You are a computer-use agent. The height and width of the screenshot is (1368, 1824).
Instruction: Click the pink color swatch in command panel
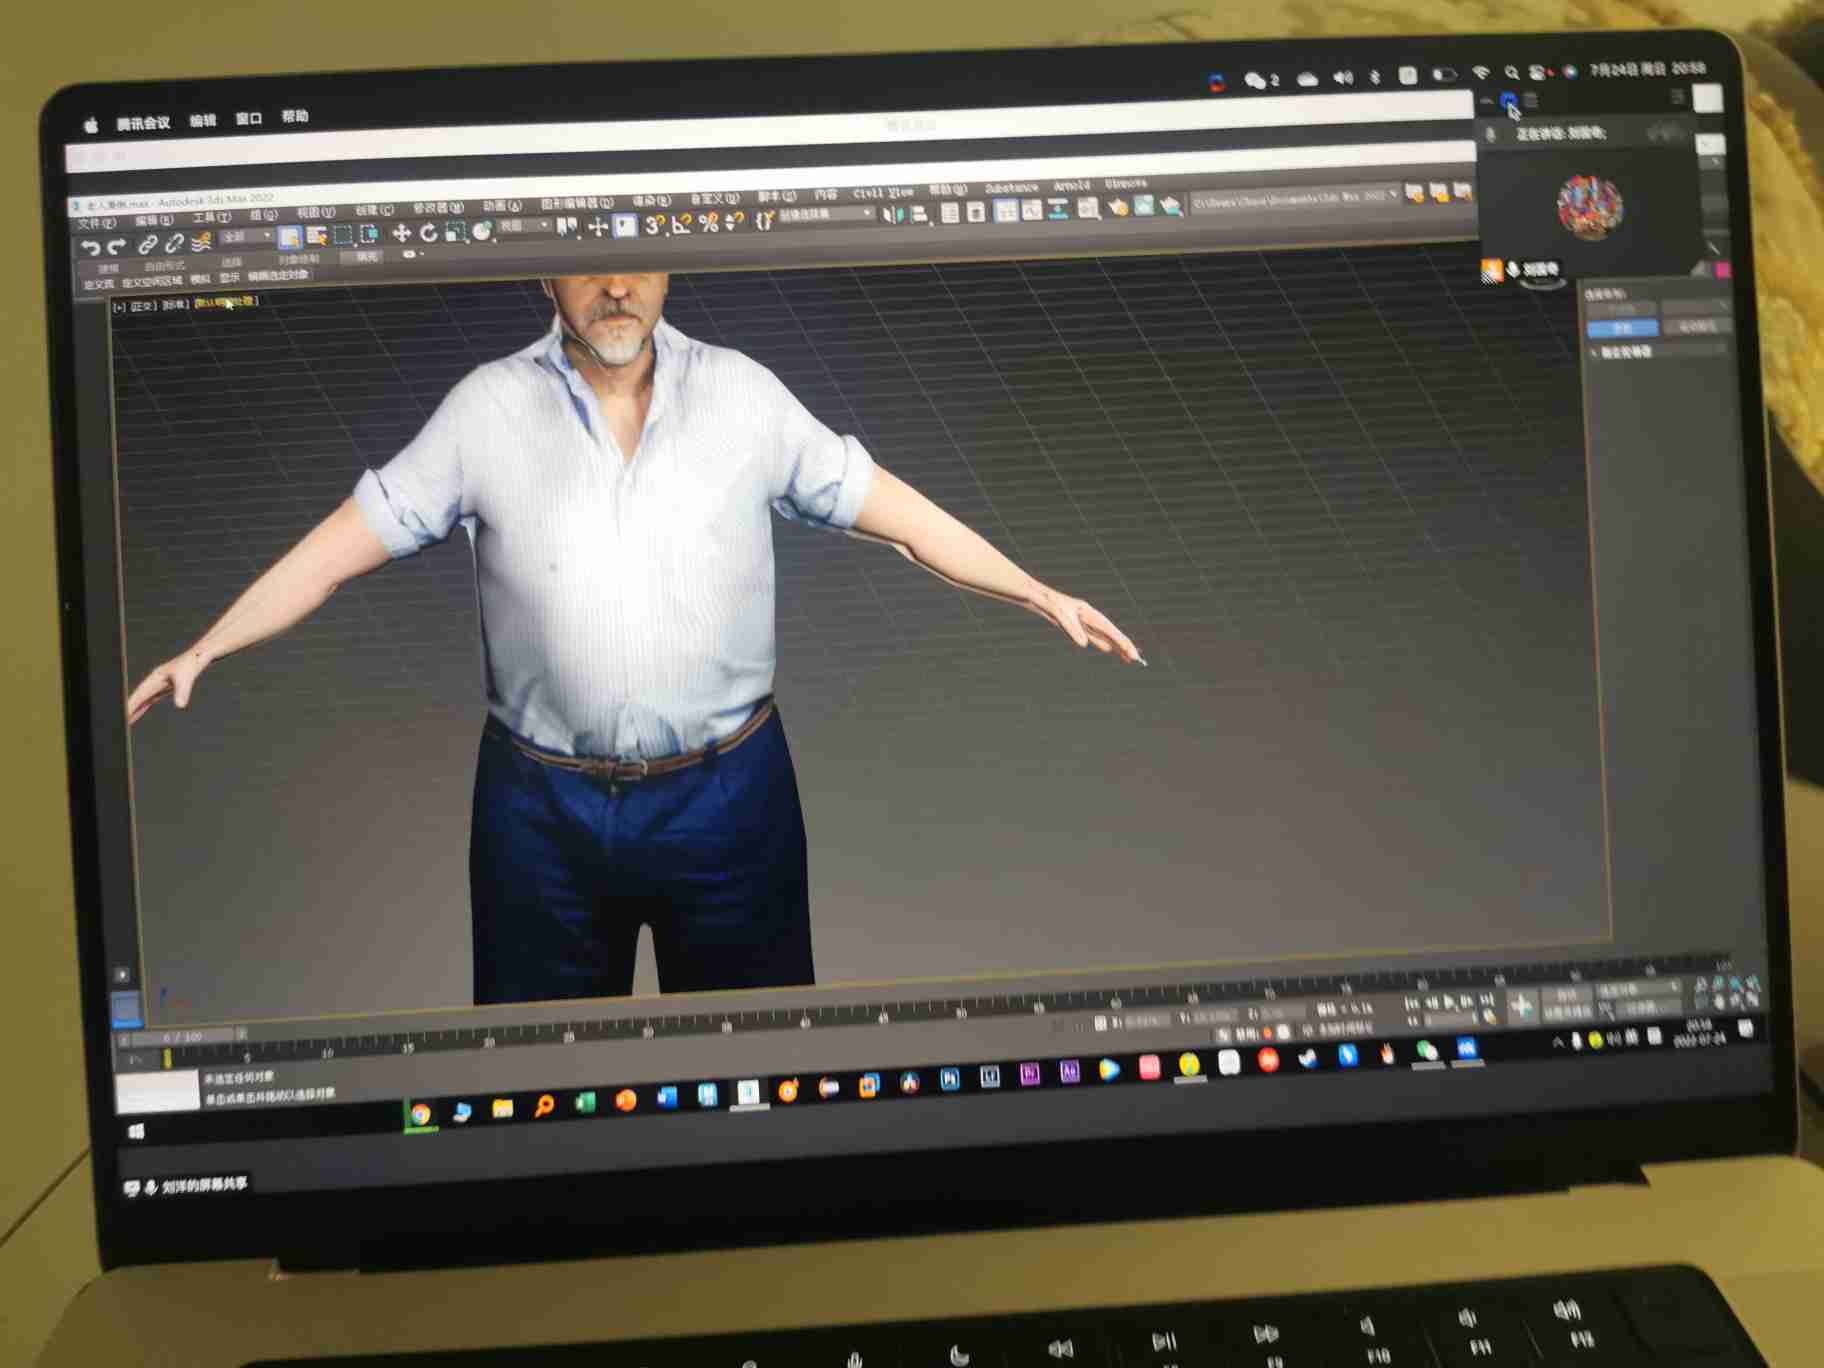pos(1722,271)
